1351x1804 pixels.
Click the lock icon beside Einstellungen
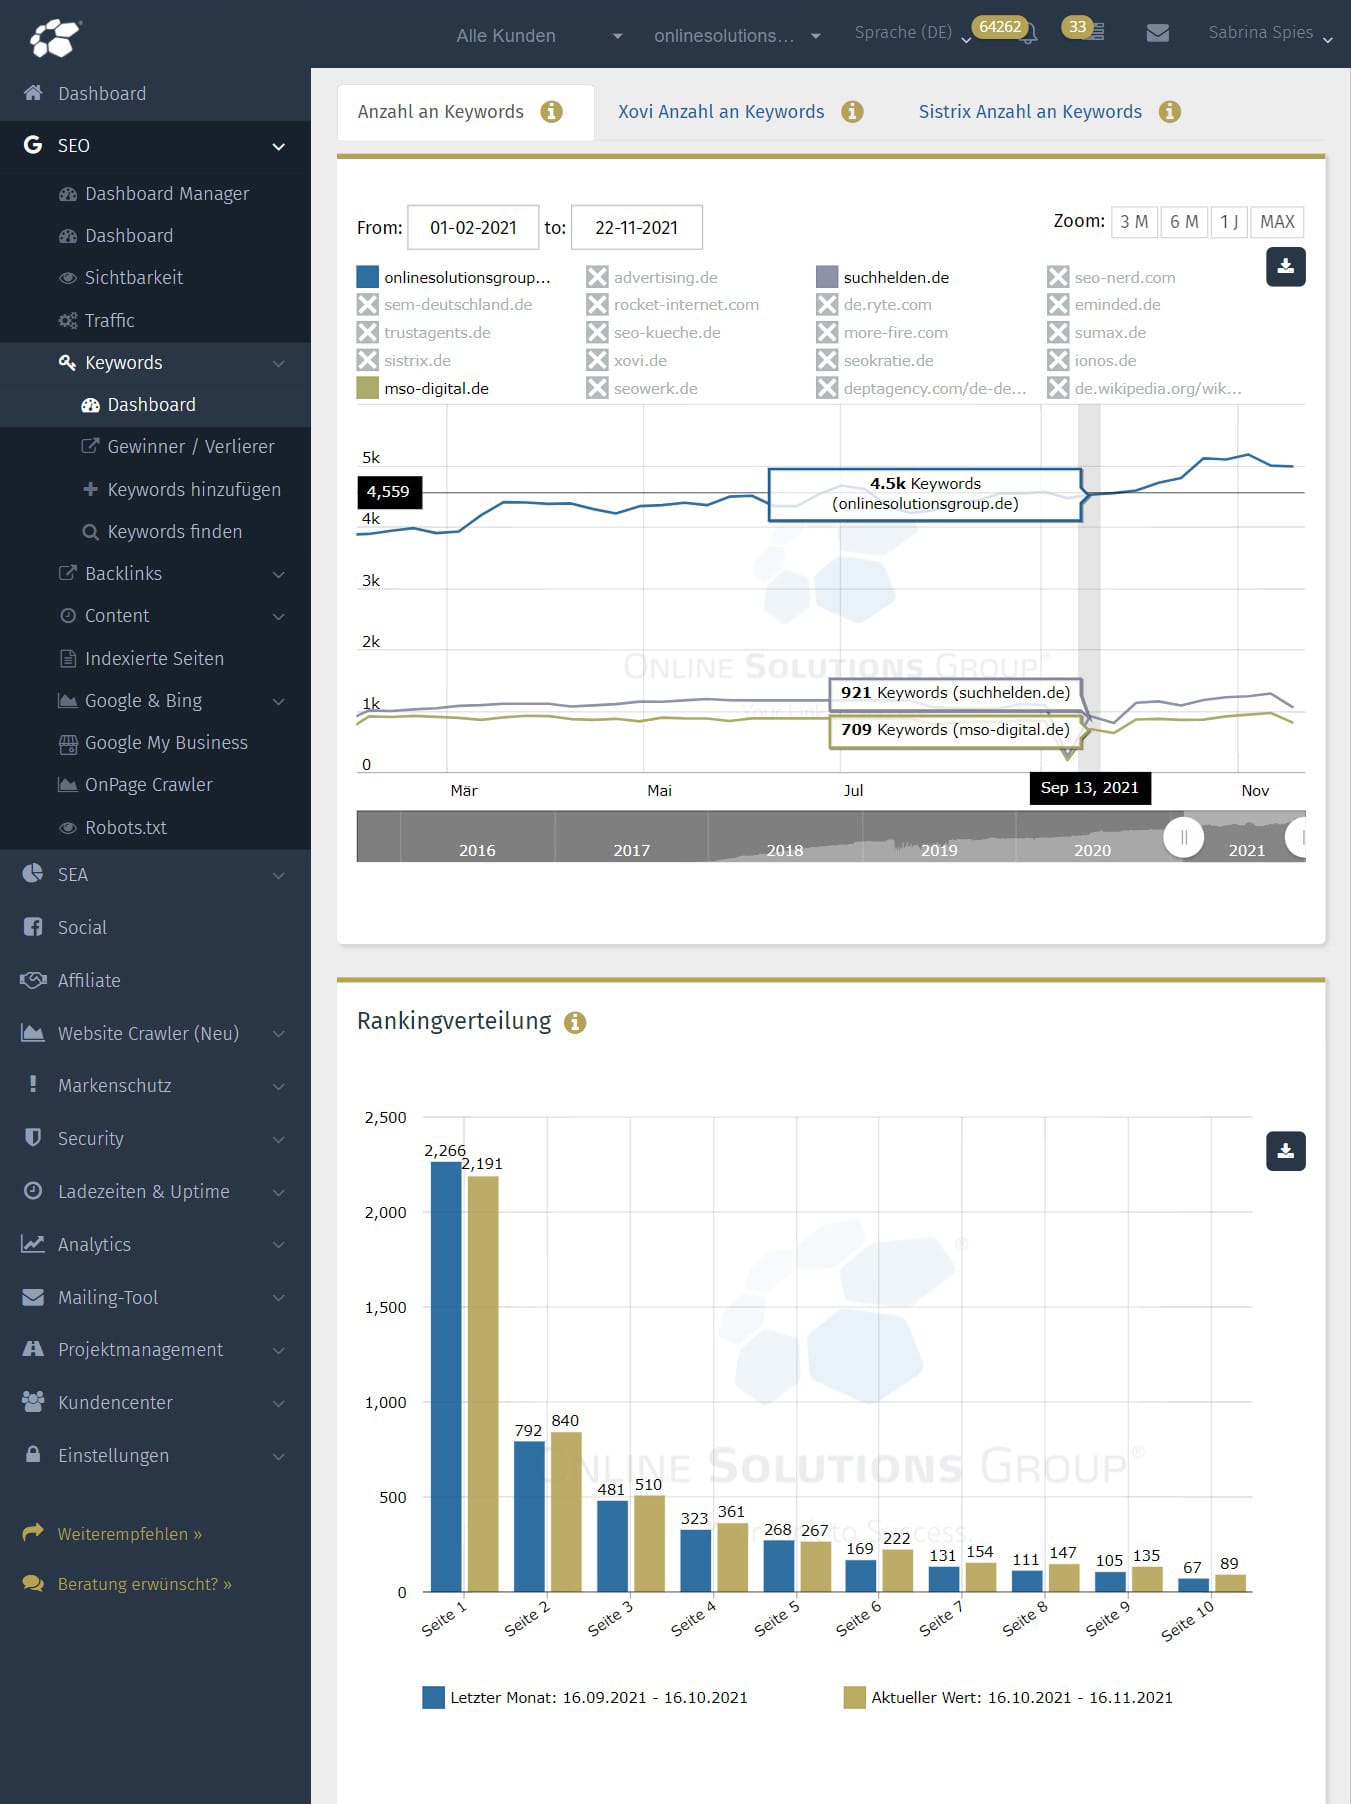pos(33,1454)
